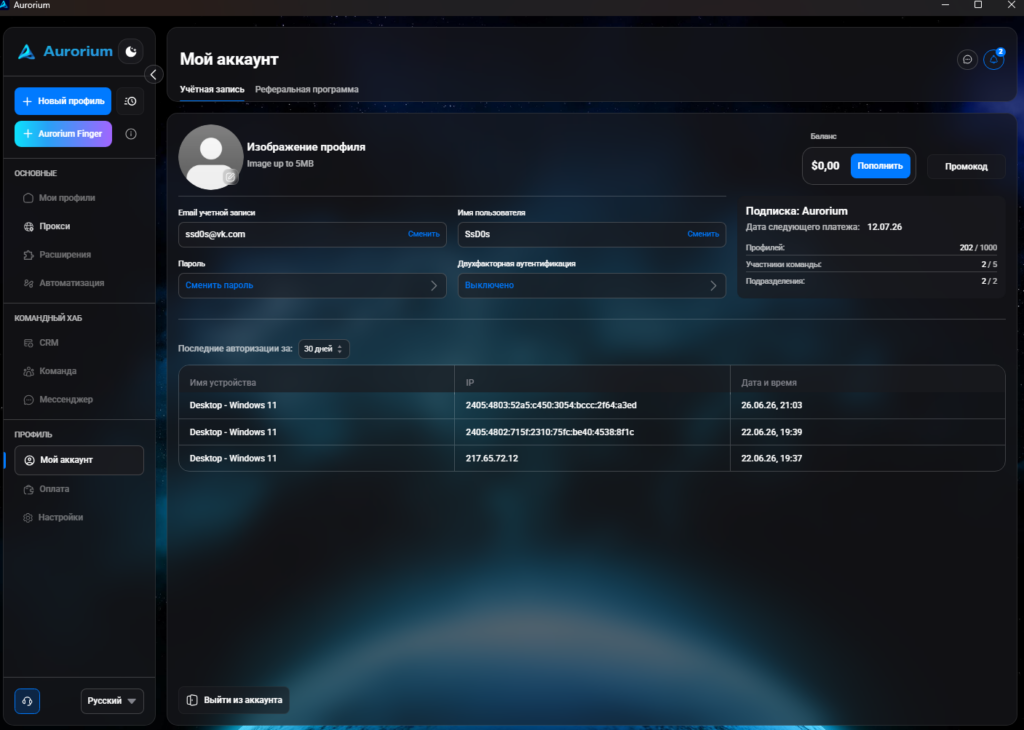Open support with the headset icon
This screenshot has width=1024, height=730.
point(27,701)
